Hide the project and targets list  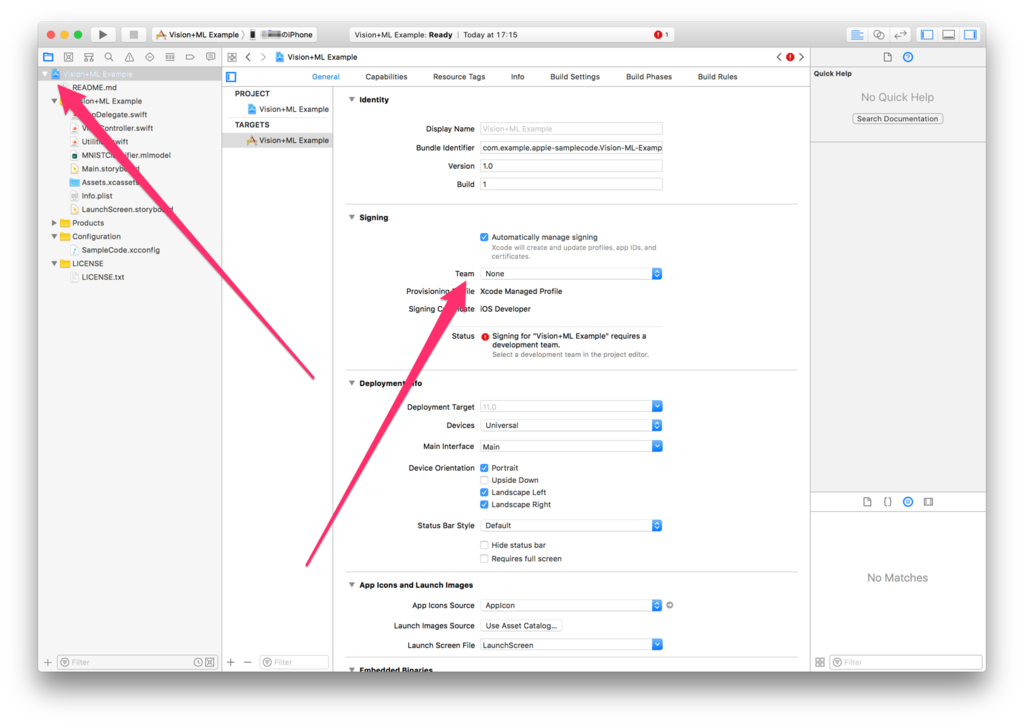[x=231, y=76]
